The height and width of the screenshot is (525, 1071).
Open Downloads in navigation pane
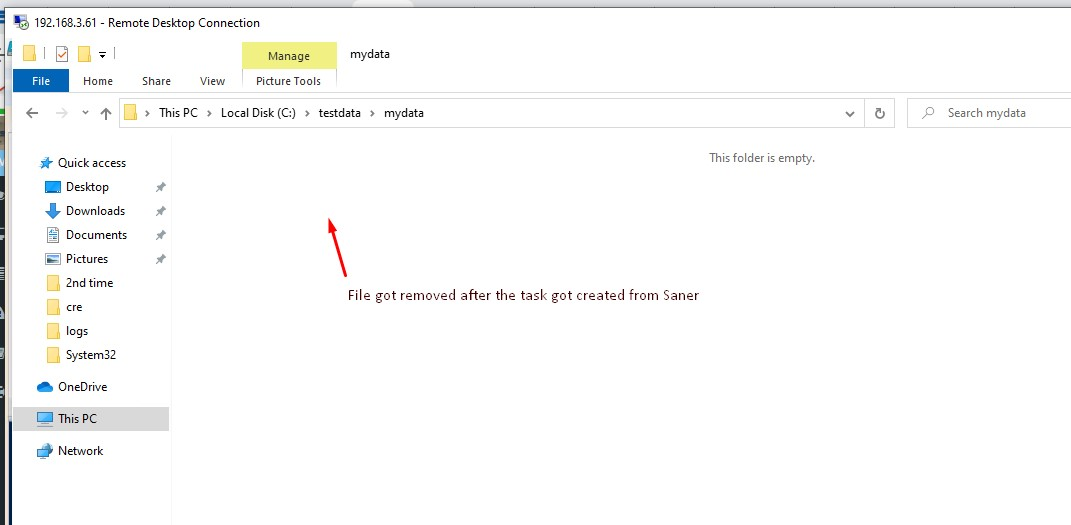click(x=95, y=210)
